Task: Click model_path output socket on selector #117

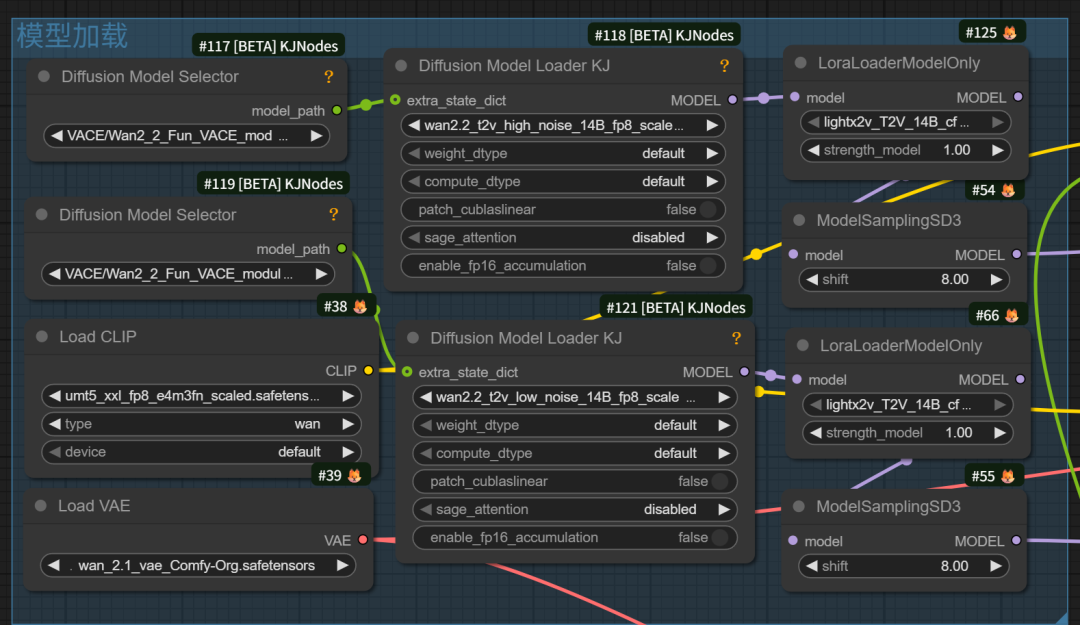Action: [x=337, y=110]
